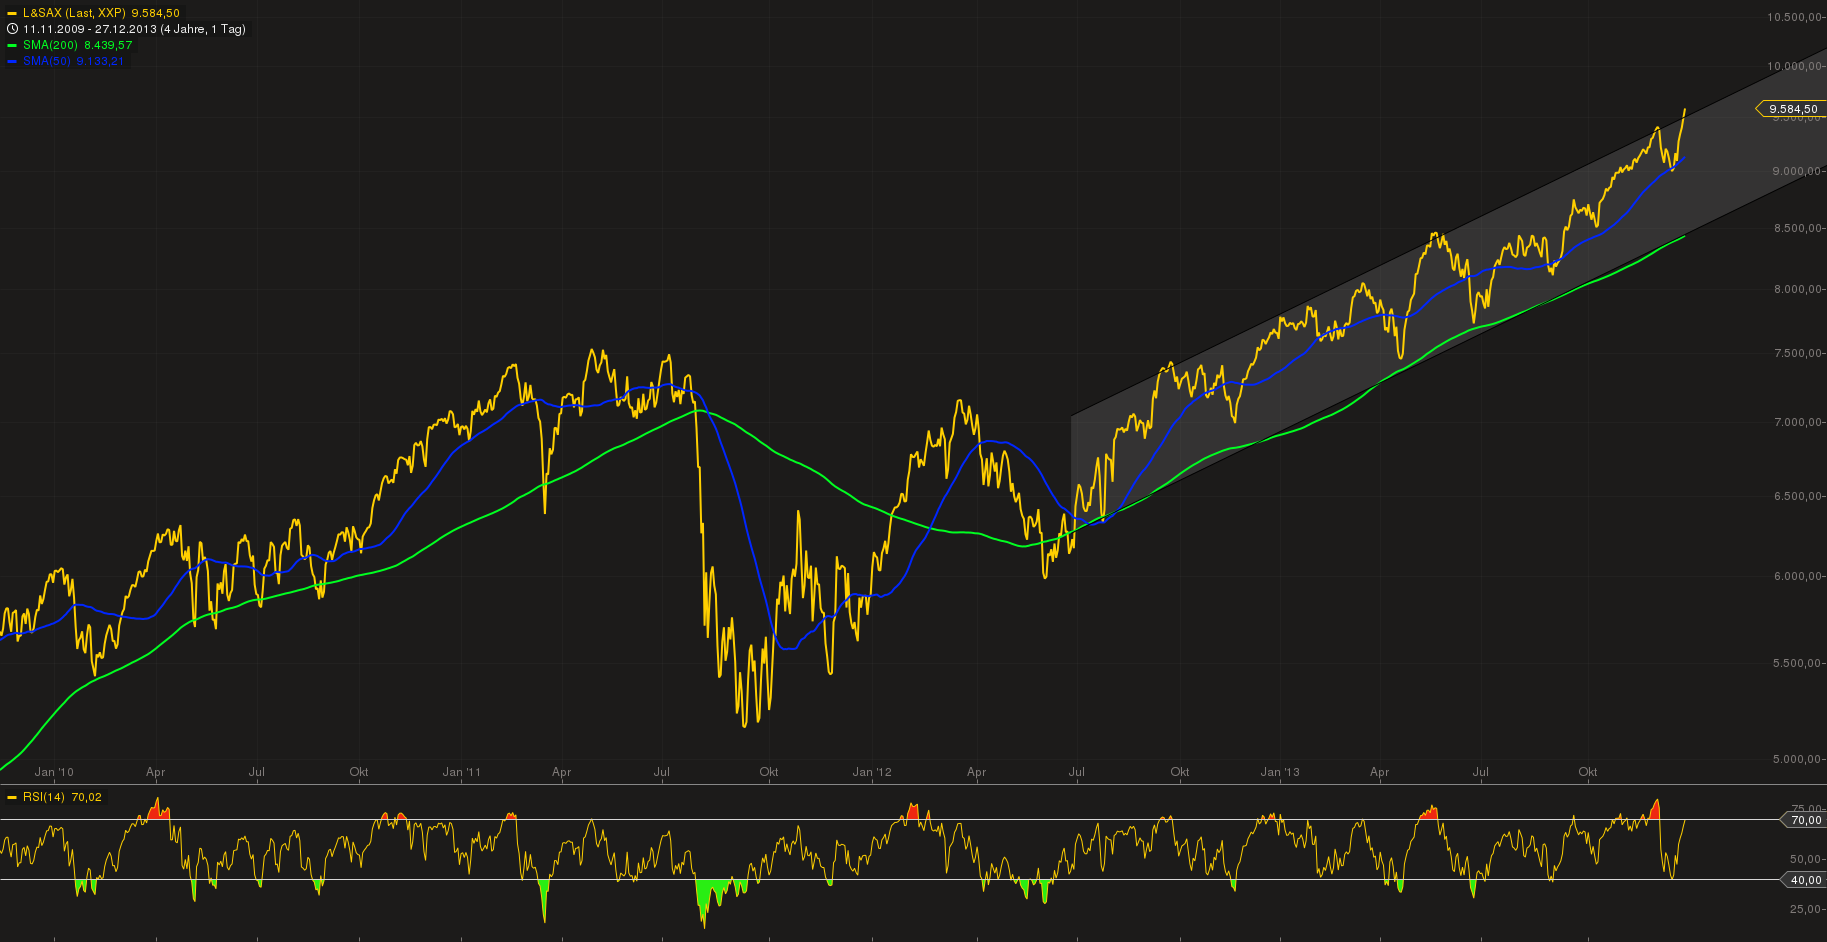Click the 9.000,00 price axis label
1827x942 pixels.
pyautogui.click(x=1797, y=170)
